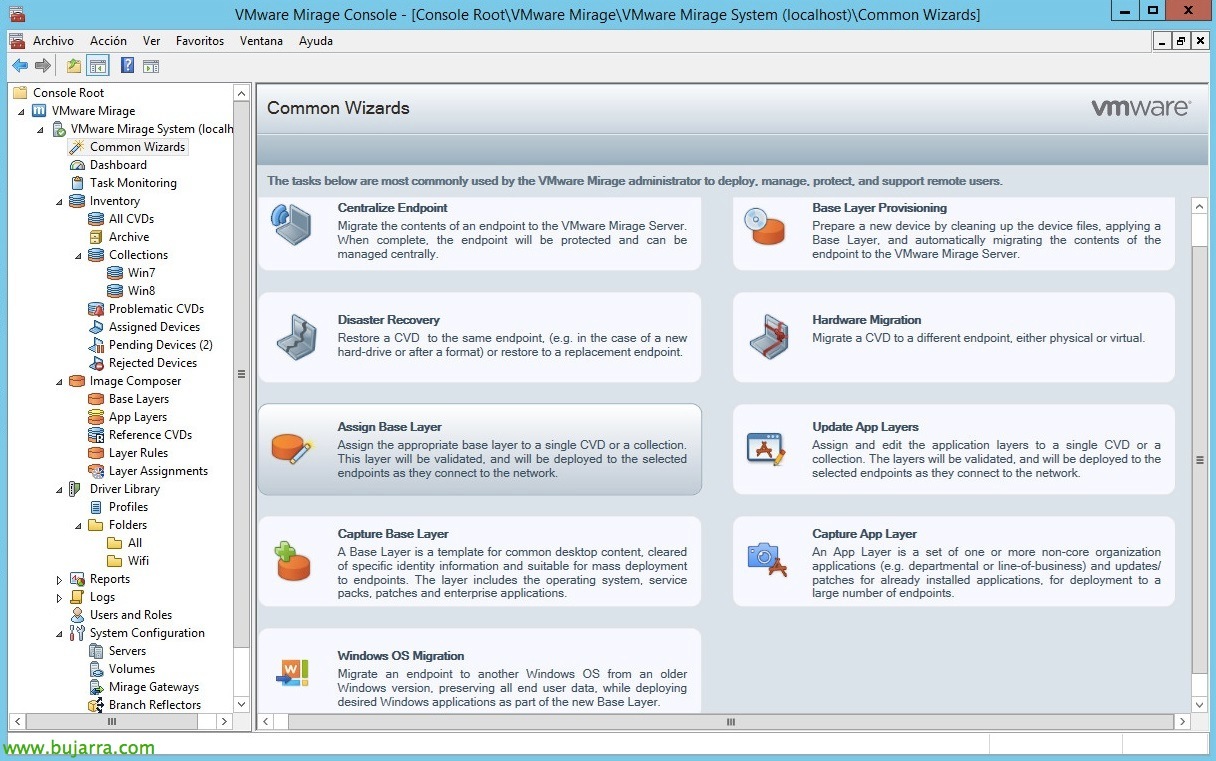Click the Help question mark toolbar icon
The image size is (1216, 761).
click(128, 66)
